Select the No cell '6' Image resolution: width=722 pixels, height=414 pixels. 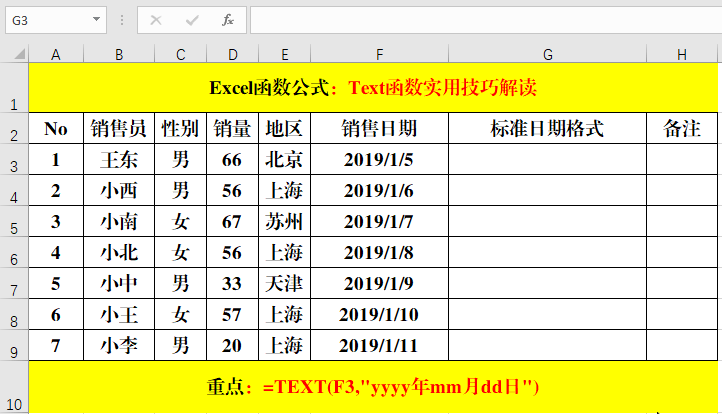point(56,314)
